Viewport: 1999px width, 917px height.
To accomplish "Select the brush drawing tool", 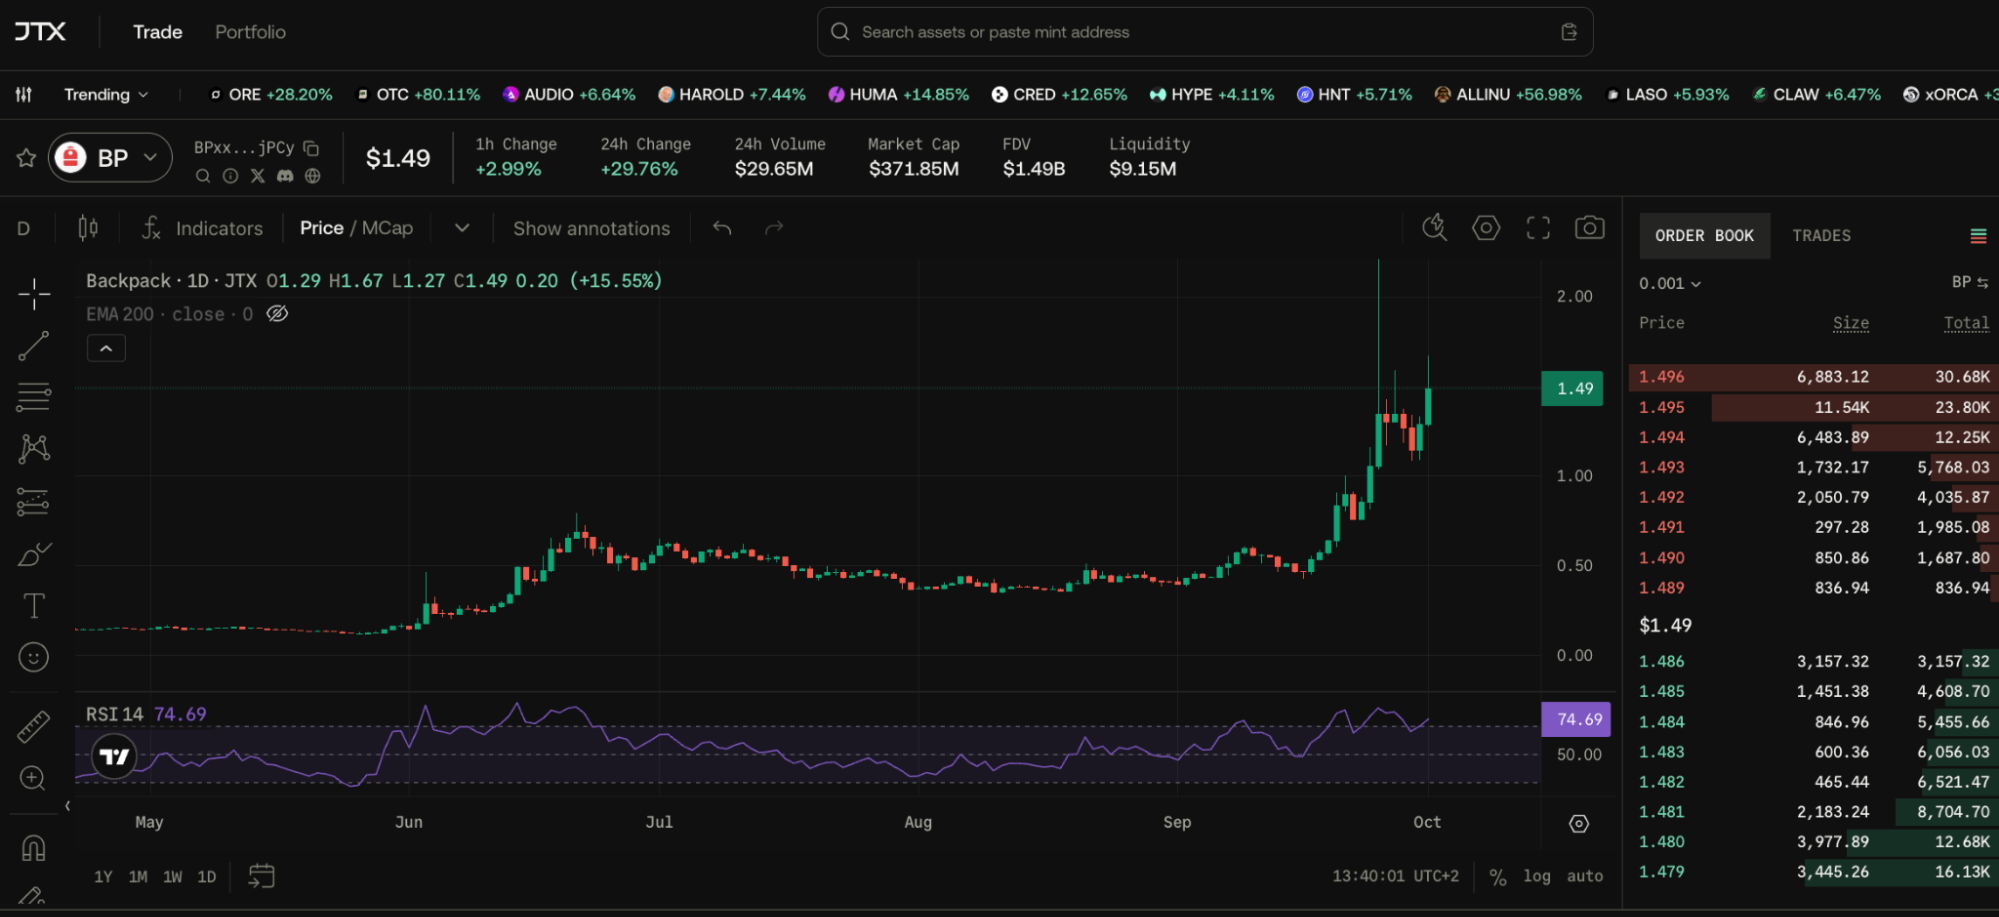I will (34, 554).
